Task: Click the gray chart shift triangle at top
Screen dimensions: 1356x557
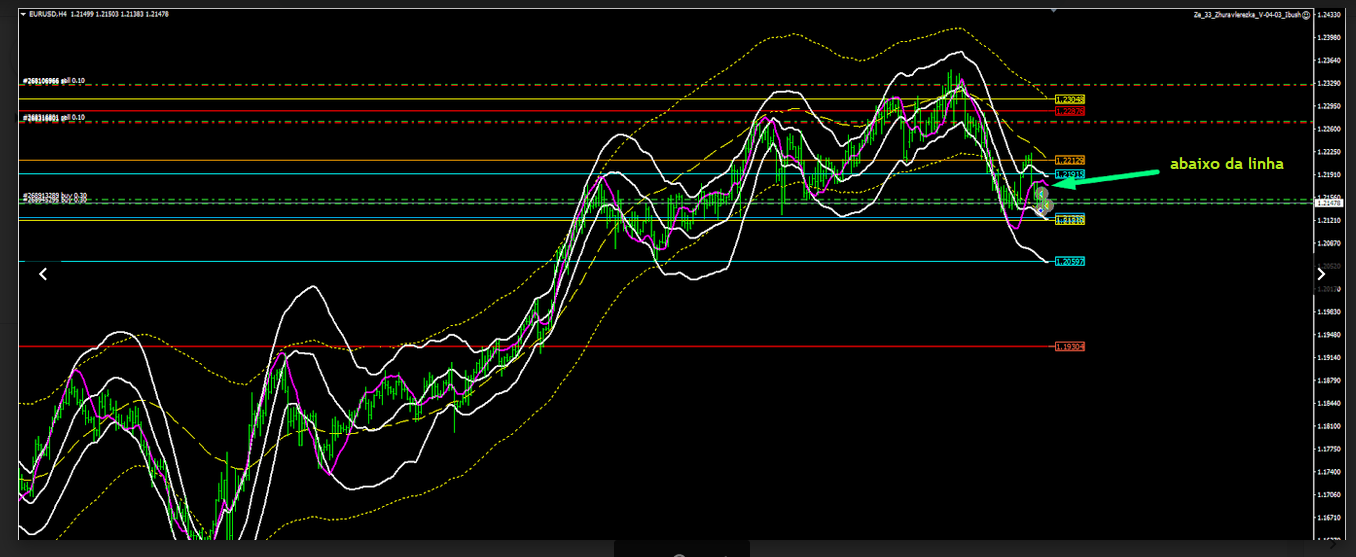Action: [x=1052, y=9]
